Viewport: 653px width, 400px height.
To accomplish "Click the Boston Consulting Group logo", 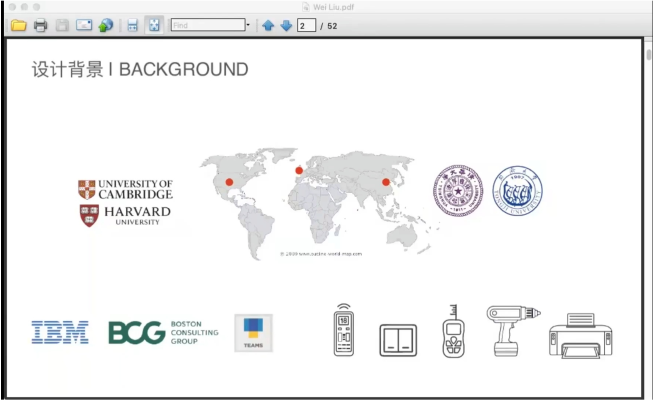I will (x=162, y=332).
